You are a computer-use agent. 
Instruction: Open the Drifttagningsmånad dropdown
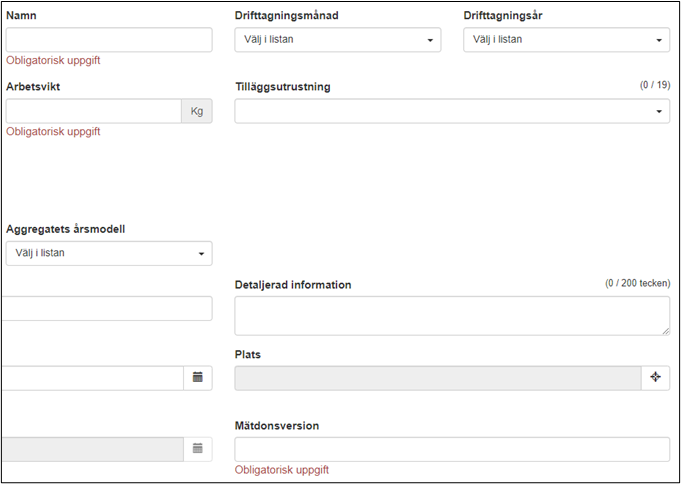click(338, 40)
